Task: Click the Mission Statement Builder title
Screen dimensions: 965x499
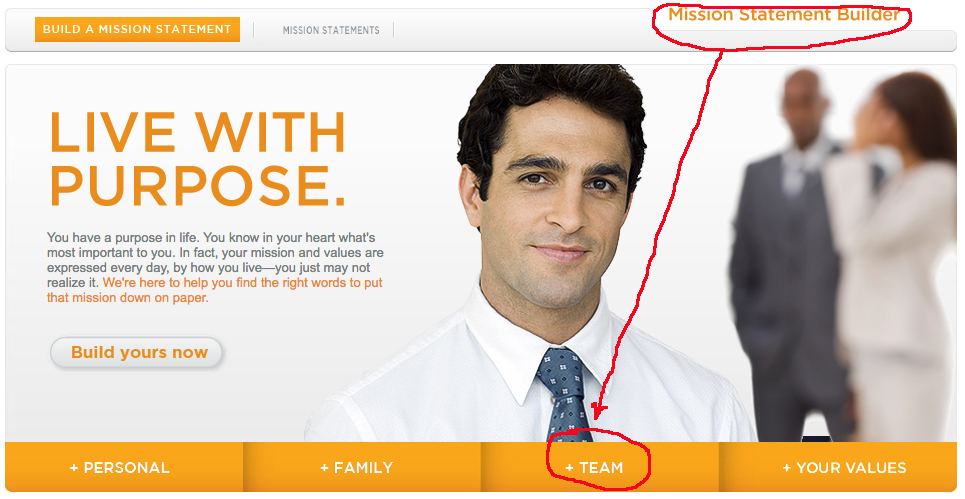Action: pyautogui.click(x=783, y=14)
